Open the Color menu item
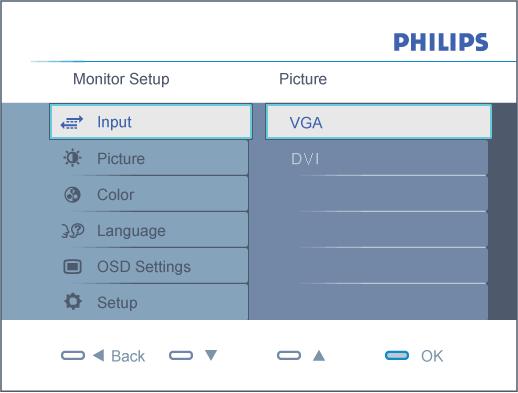 pos(150,194)
